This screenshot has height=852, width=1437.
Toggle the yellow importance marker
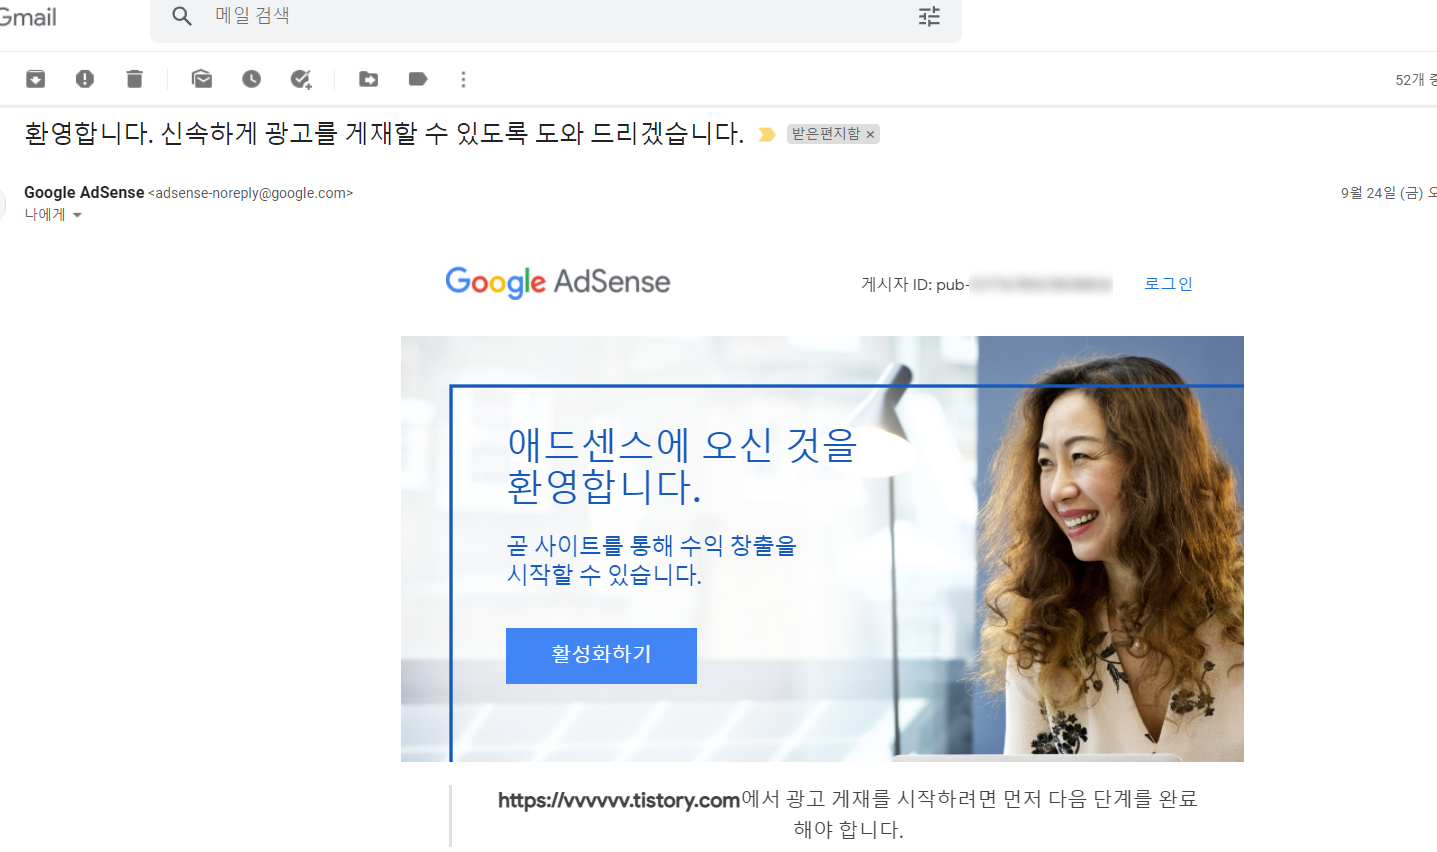tap(767, 134)
